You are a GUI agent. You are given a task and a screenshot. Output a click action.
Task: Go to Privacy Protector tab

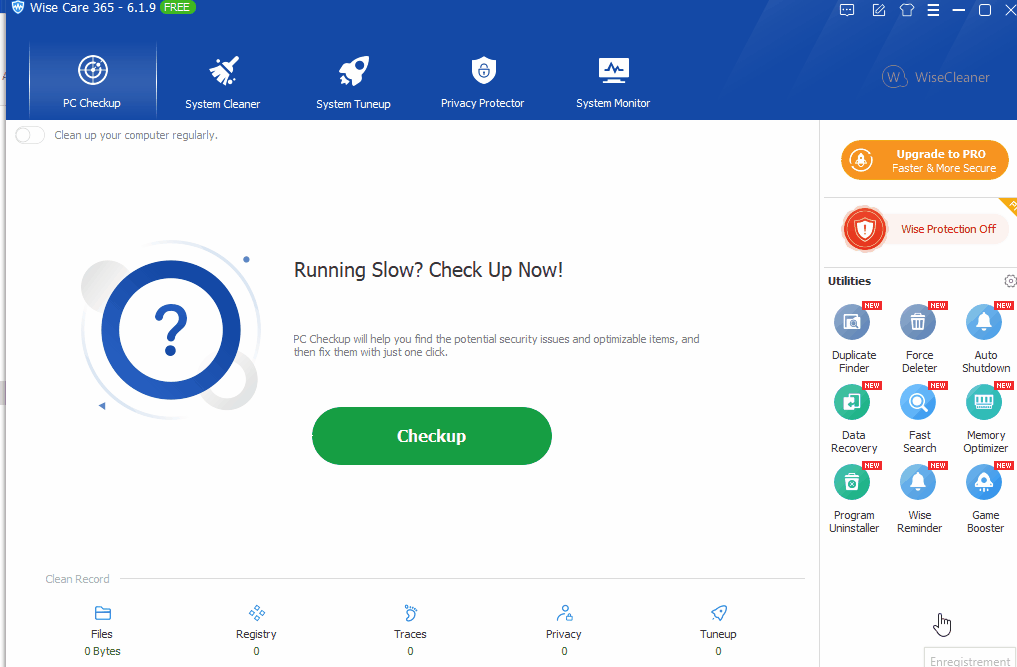pyautogui.click(x=483, y=81)
